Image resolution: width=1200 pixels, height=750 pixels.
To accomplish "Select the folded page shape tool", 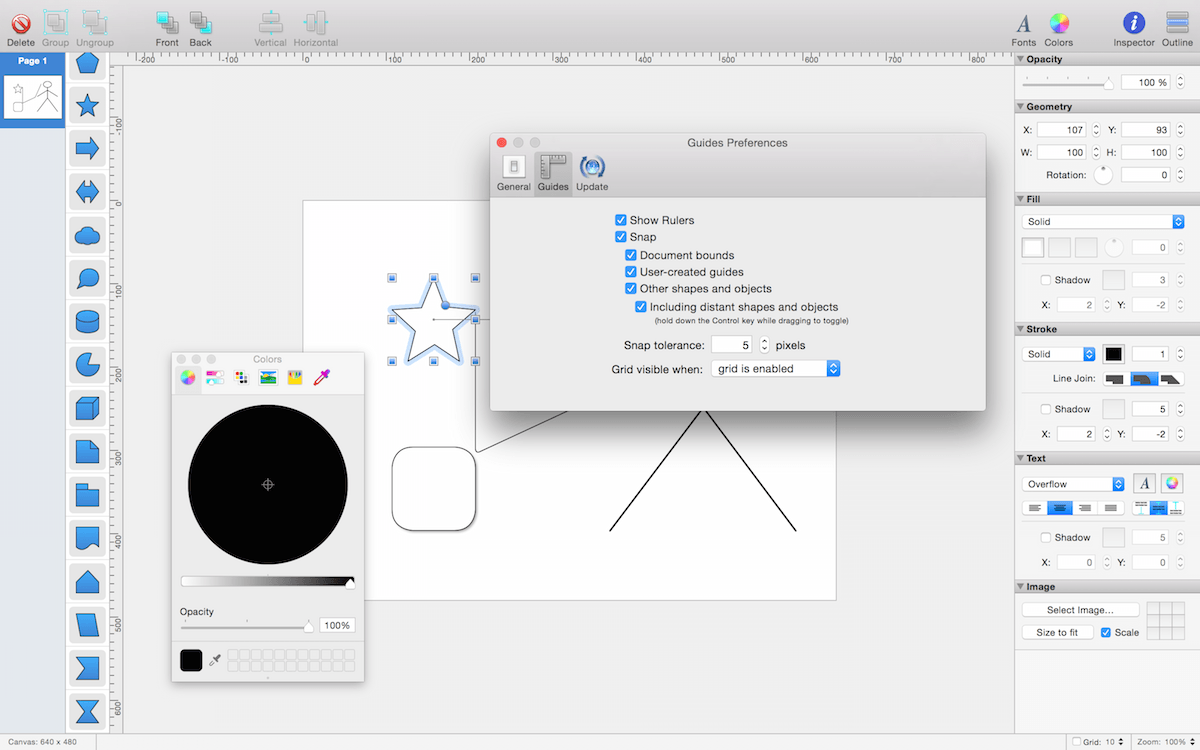I will [88, 451].
